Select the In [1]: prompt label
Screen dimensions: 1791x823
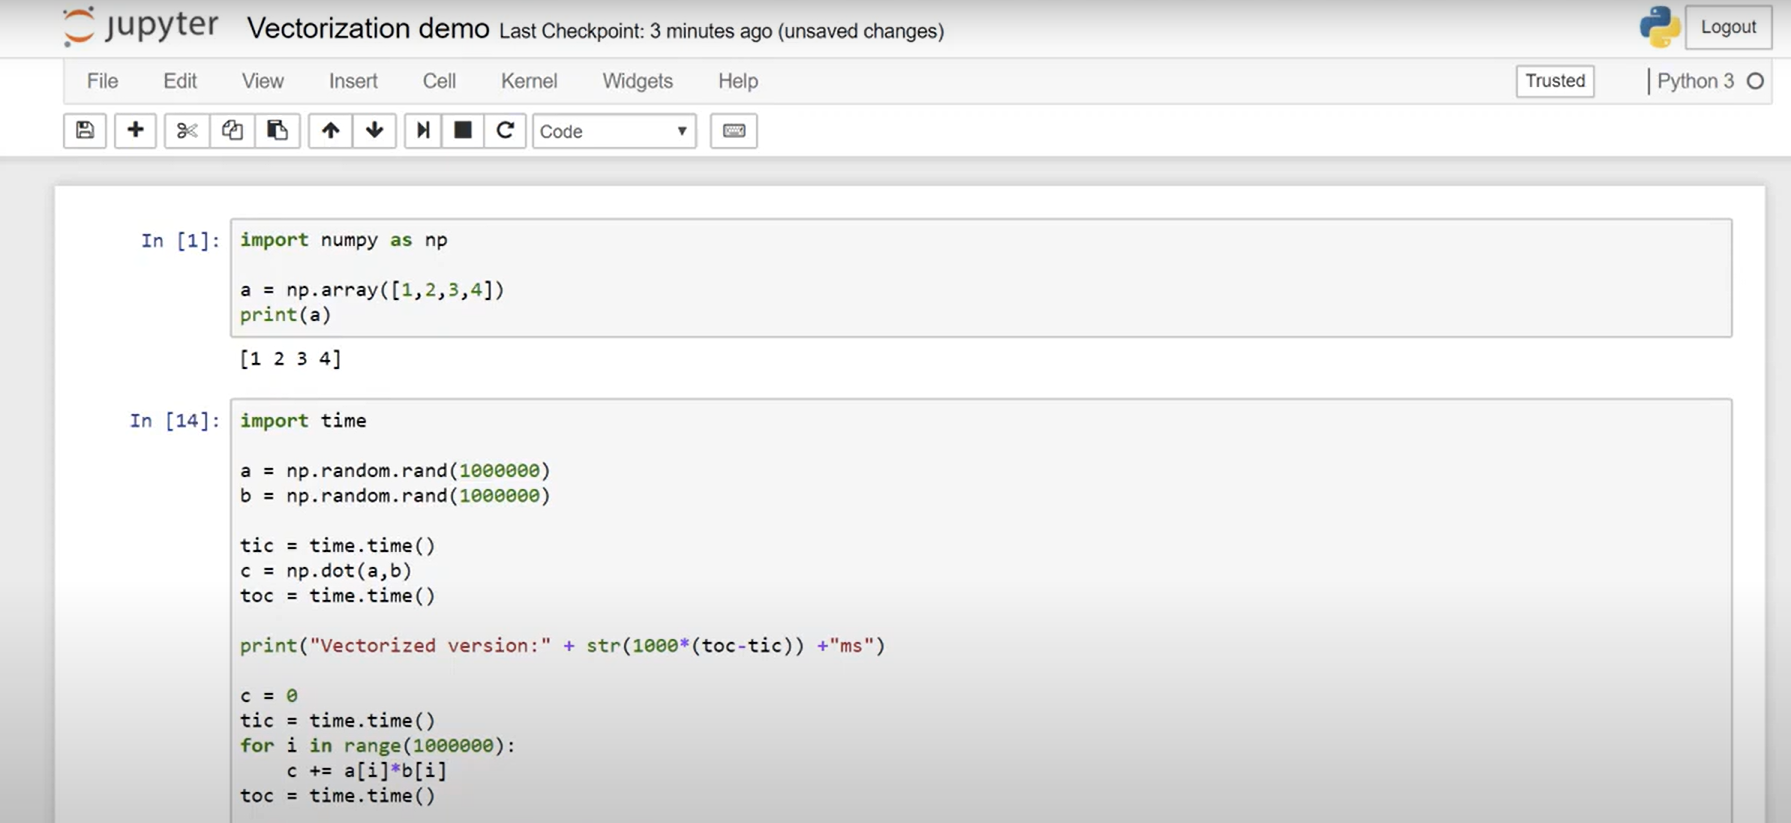click(x=180, y=241)
